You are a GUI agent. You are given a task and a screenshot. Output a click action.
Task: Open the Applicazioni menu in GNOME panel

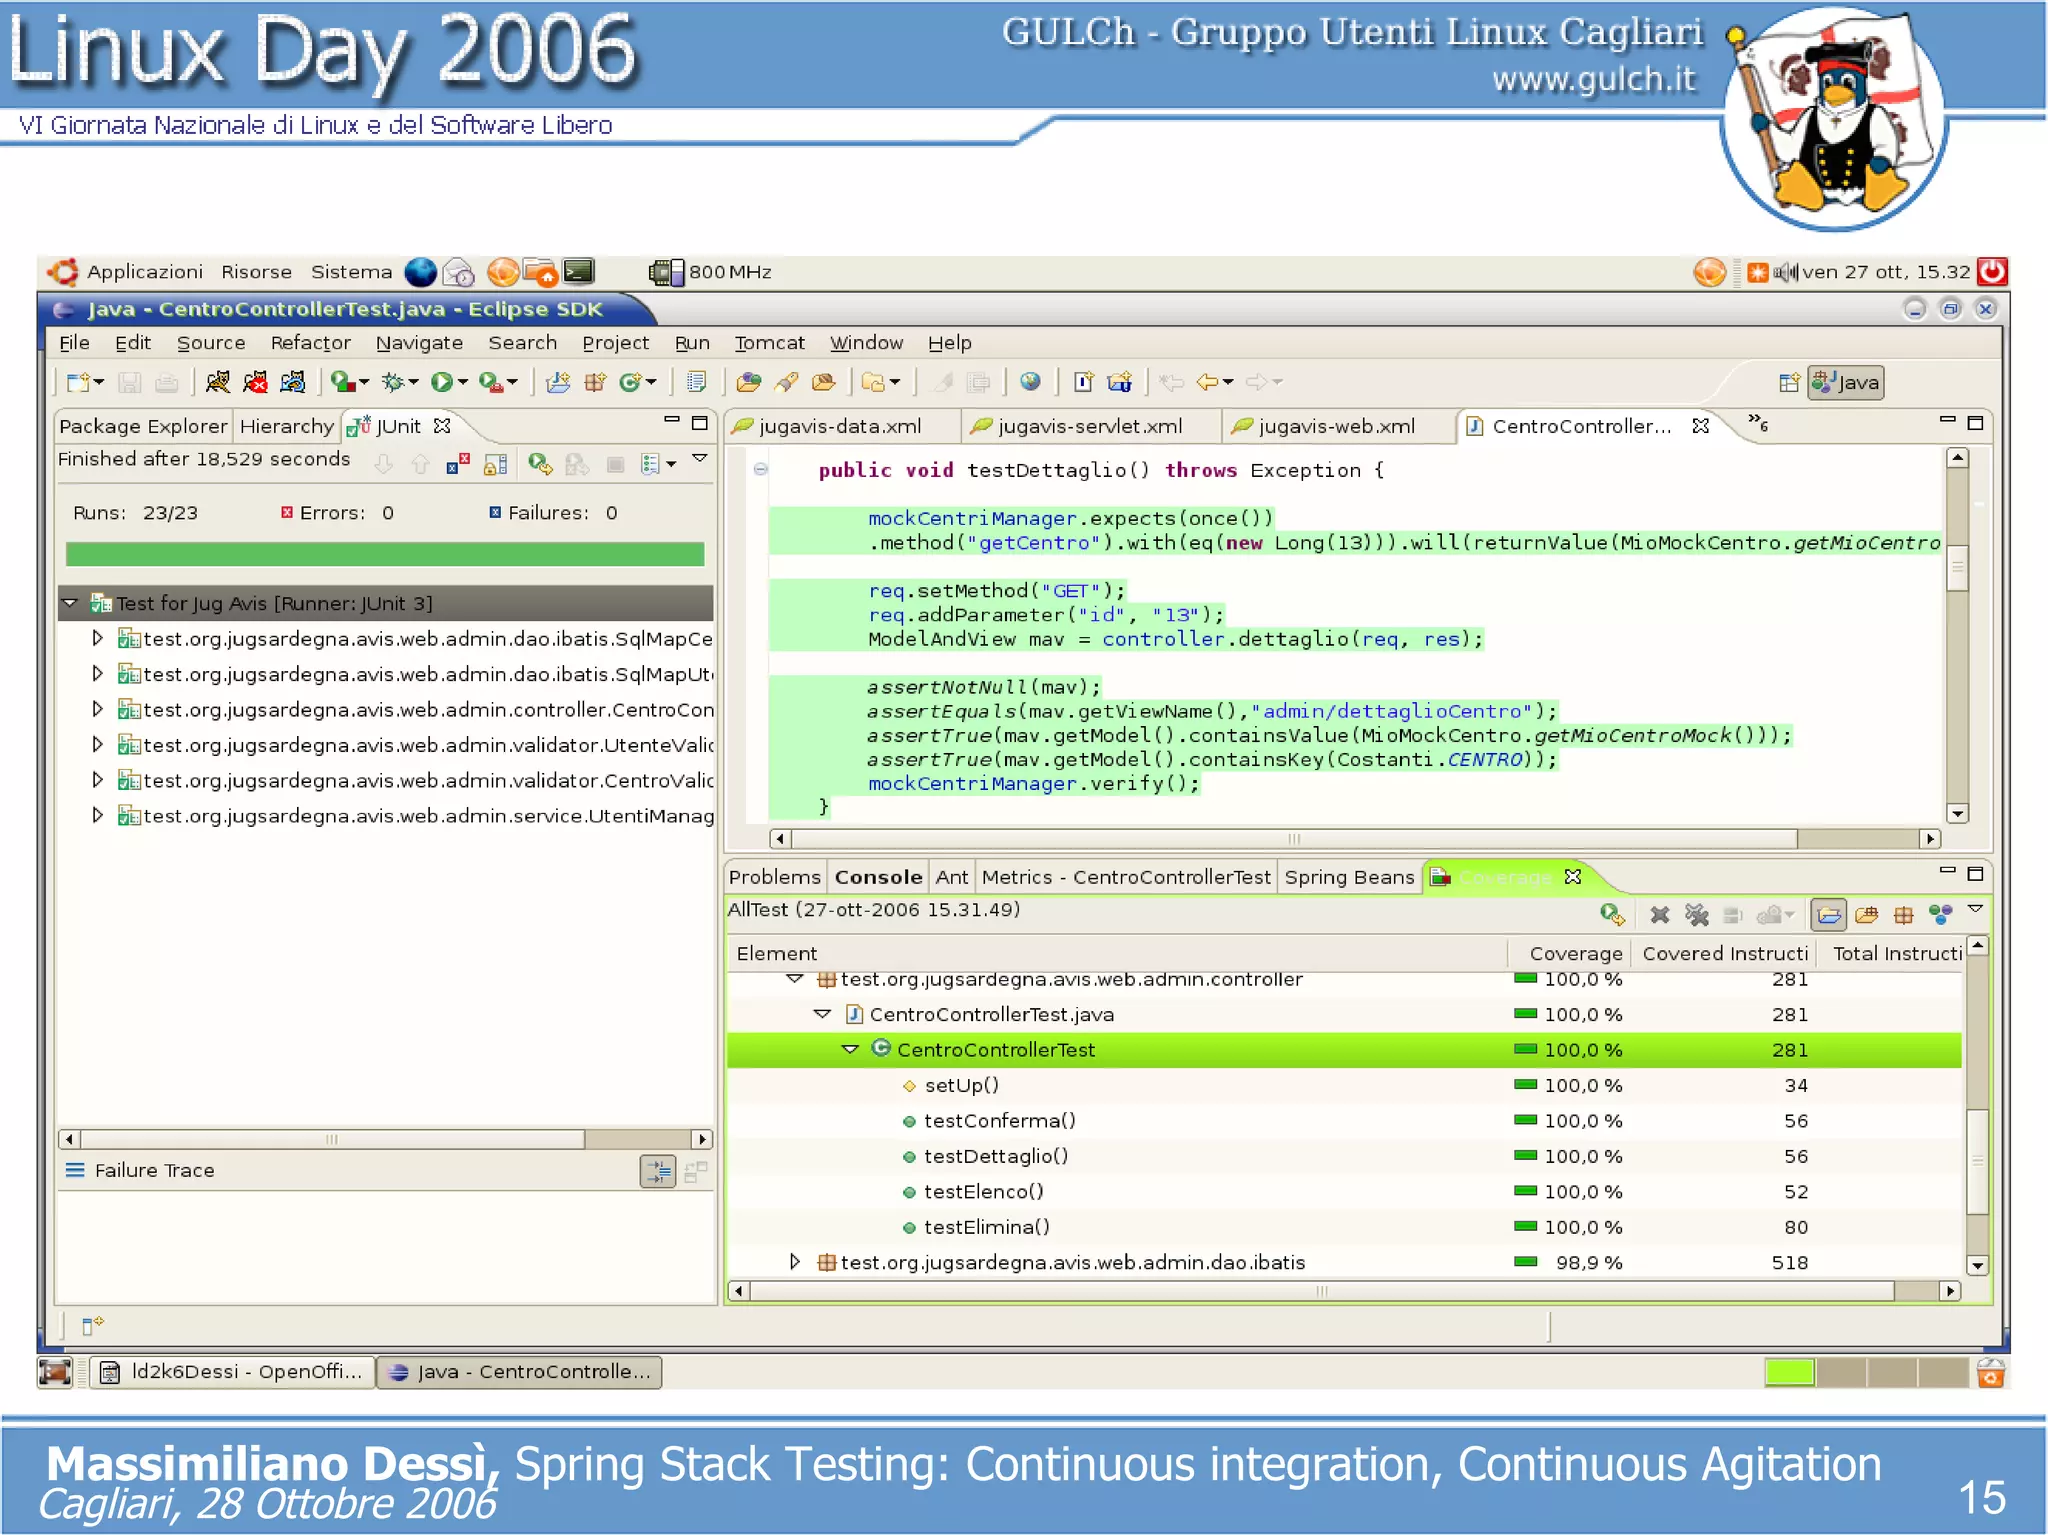pyautogui.click(x=144, y=272)
